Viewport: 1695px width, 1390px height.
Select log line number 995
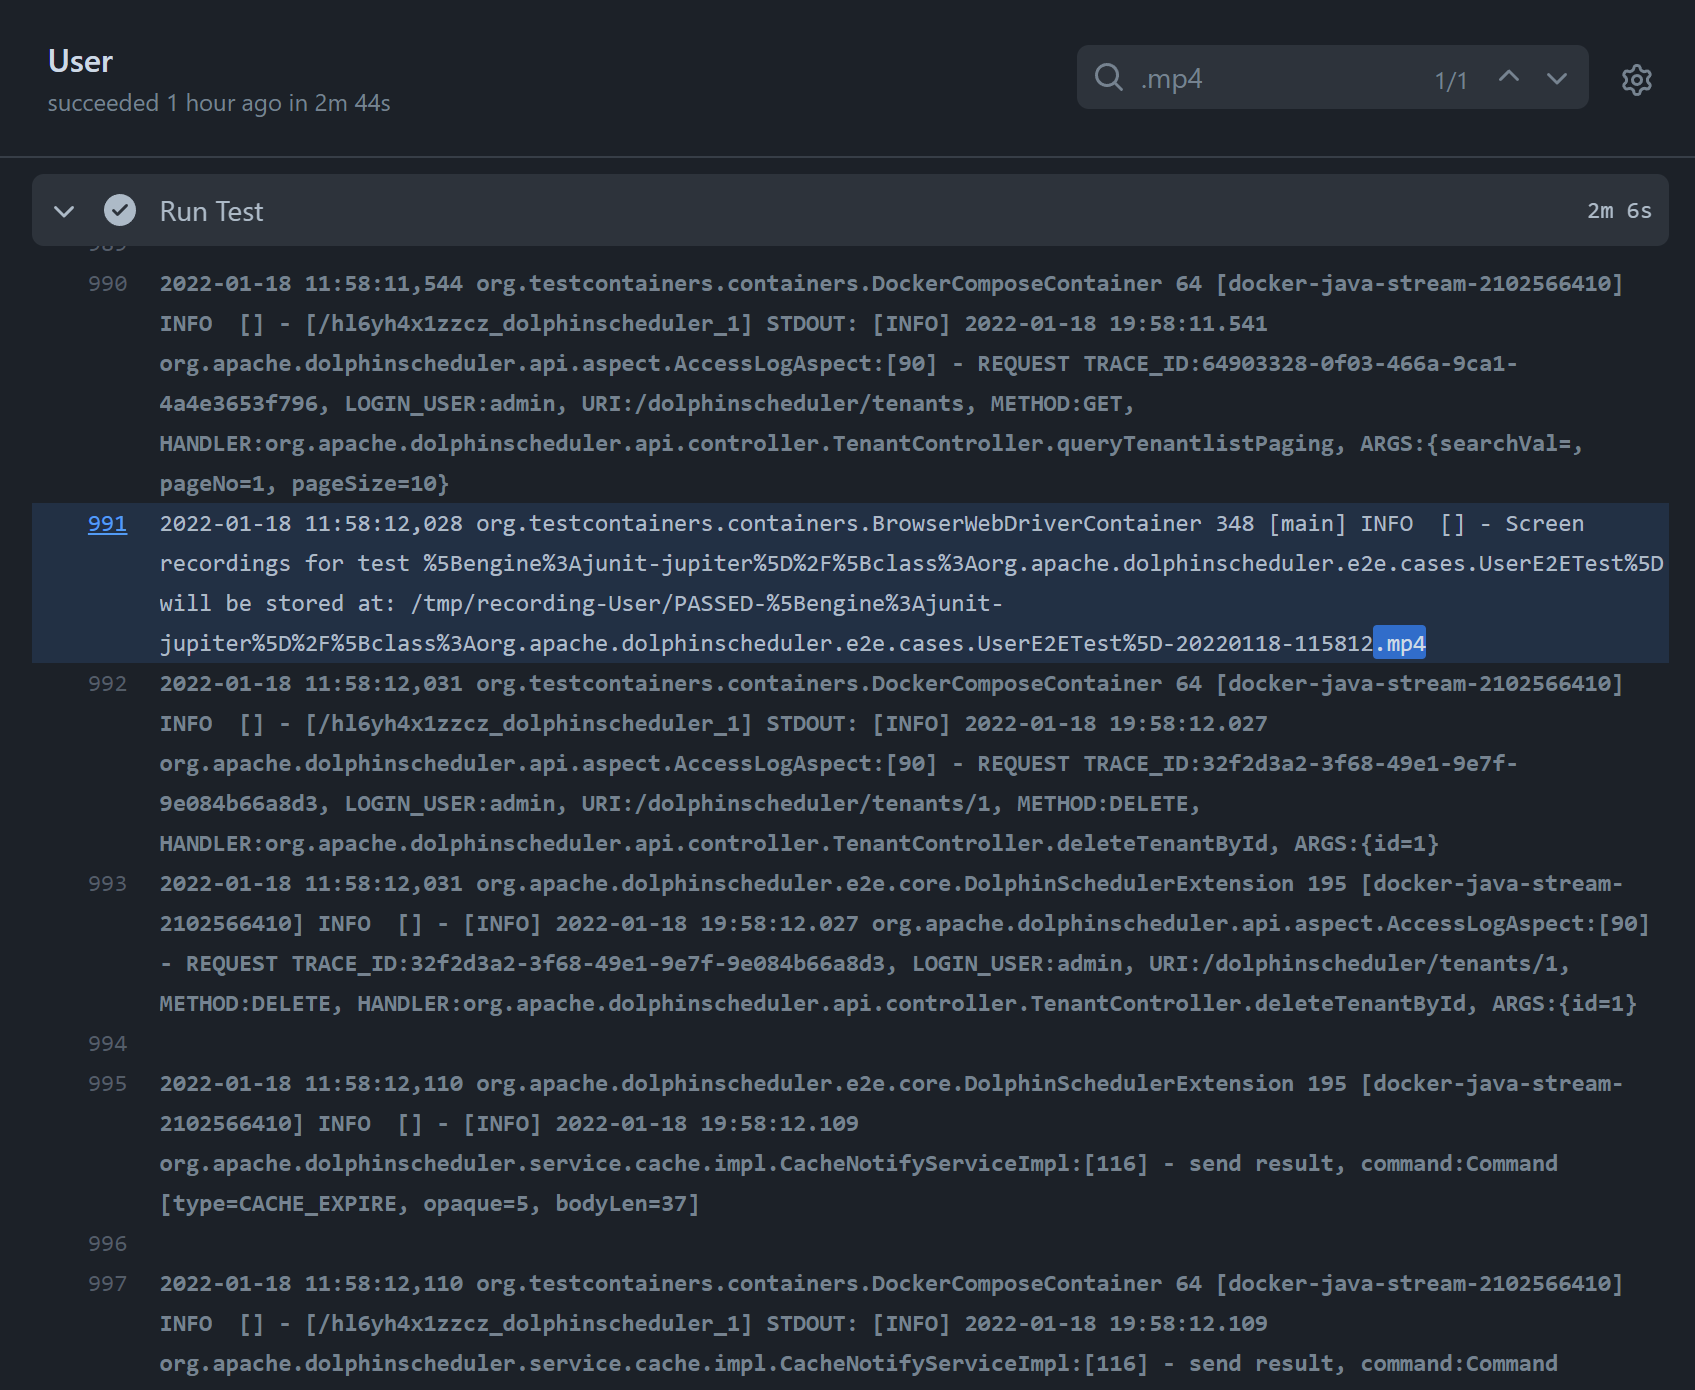point(107,1084)
